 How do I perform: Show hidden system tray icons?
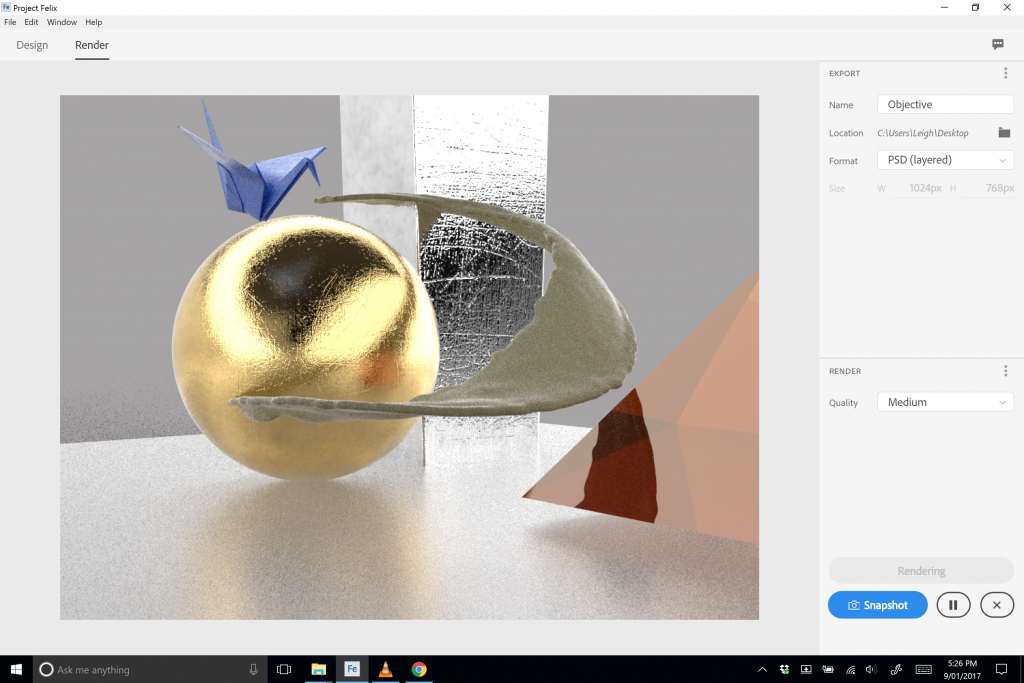pyautogui.click(x=762, y=669)
